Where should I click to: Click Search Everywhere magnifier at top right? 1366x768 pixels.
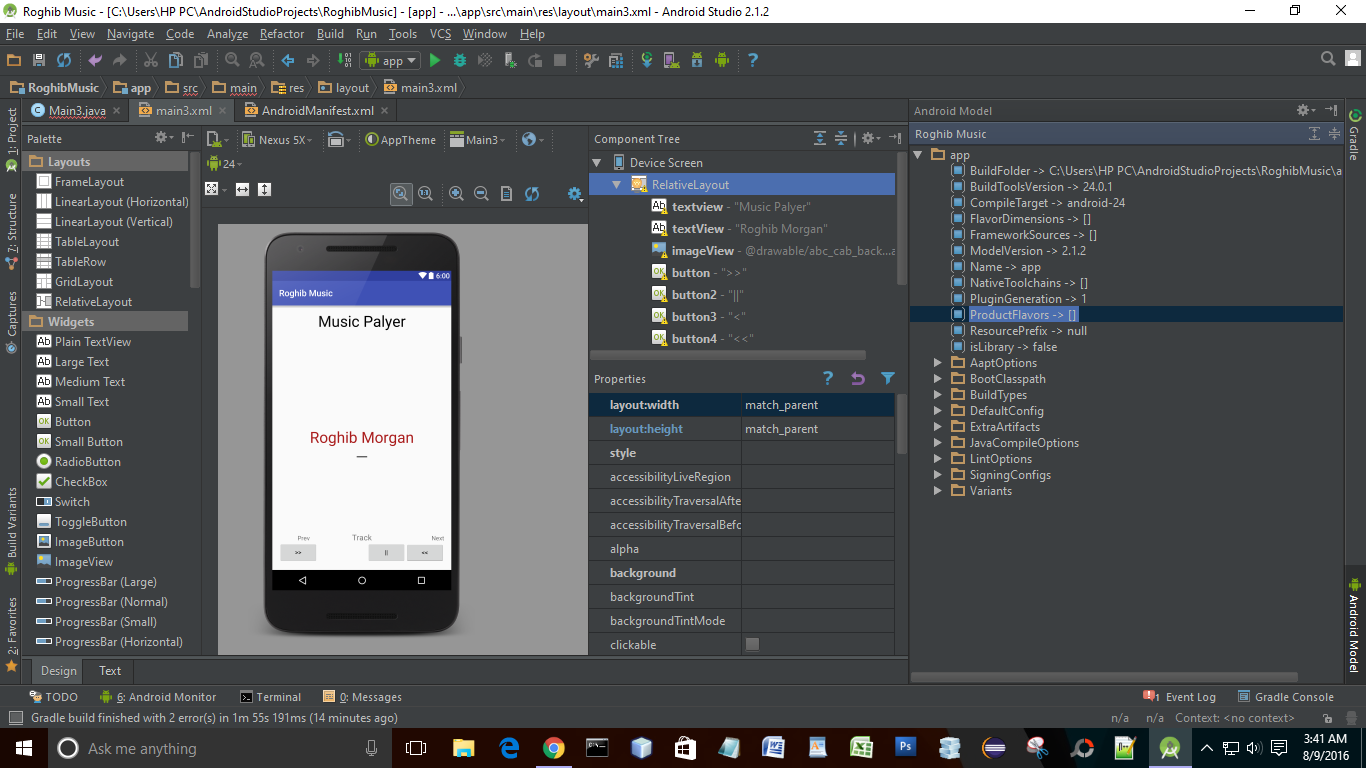click(1328, 59)
